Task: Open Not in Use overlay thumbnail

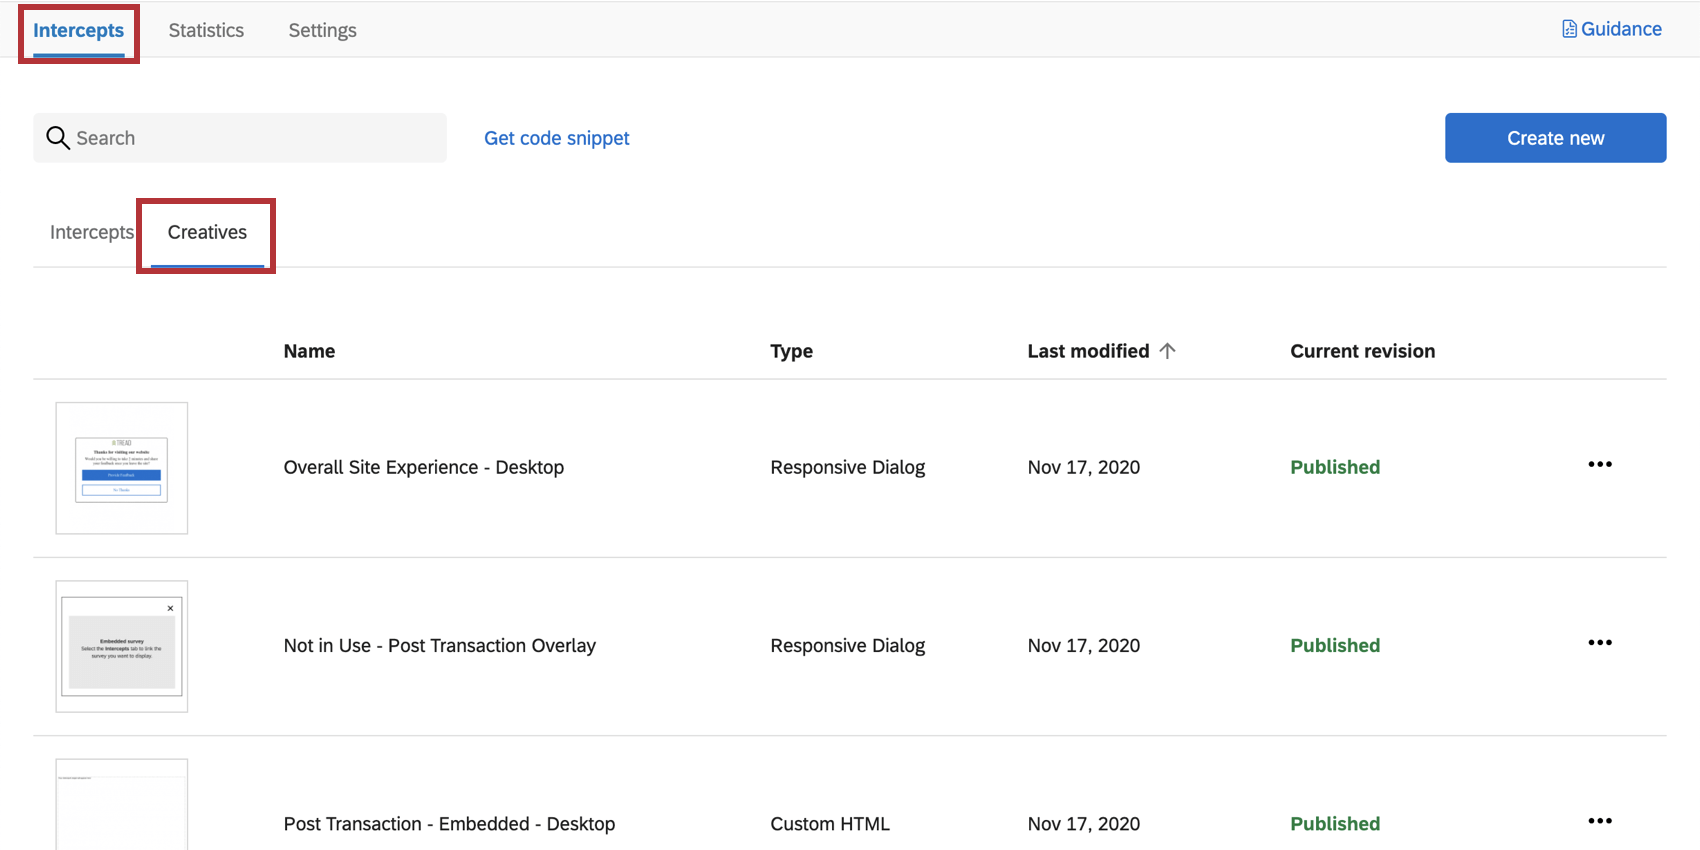Action: pos(122,646)
